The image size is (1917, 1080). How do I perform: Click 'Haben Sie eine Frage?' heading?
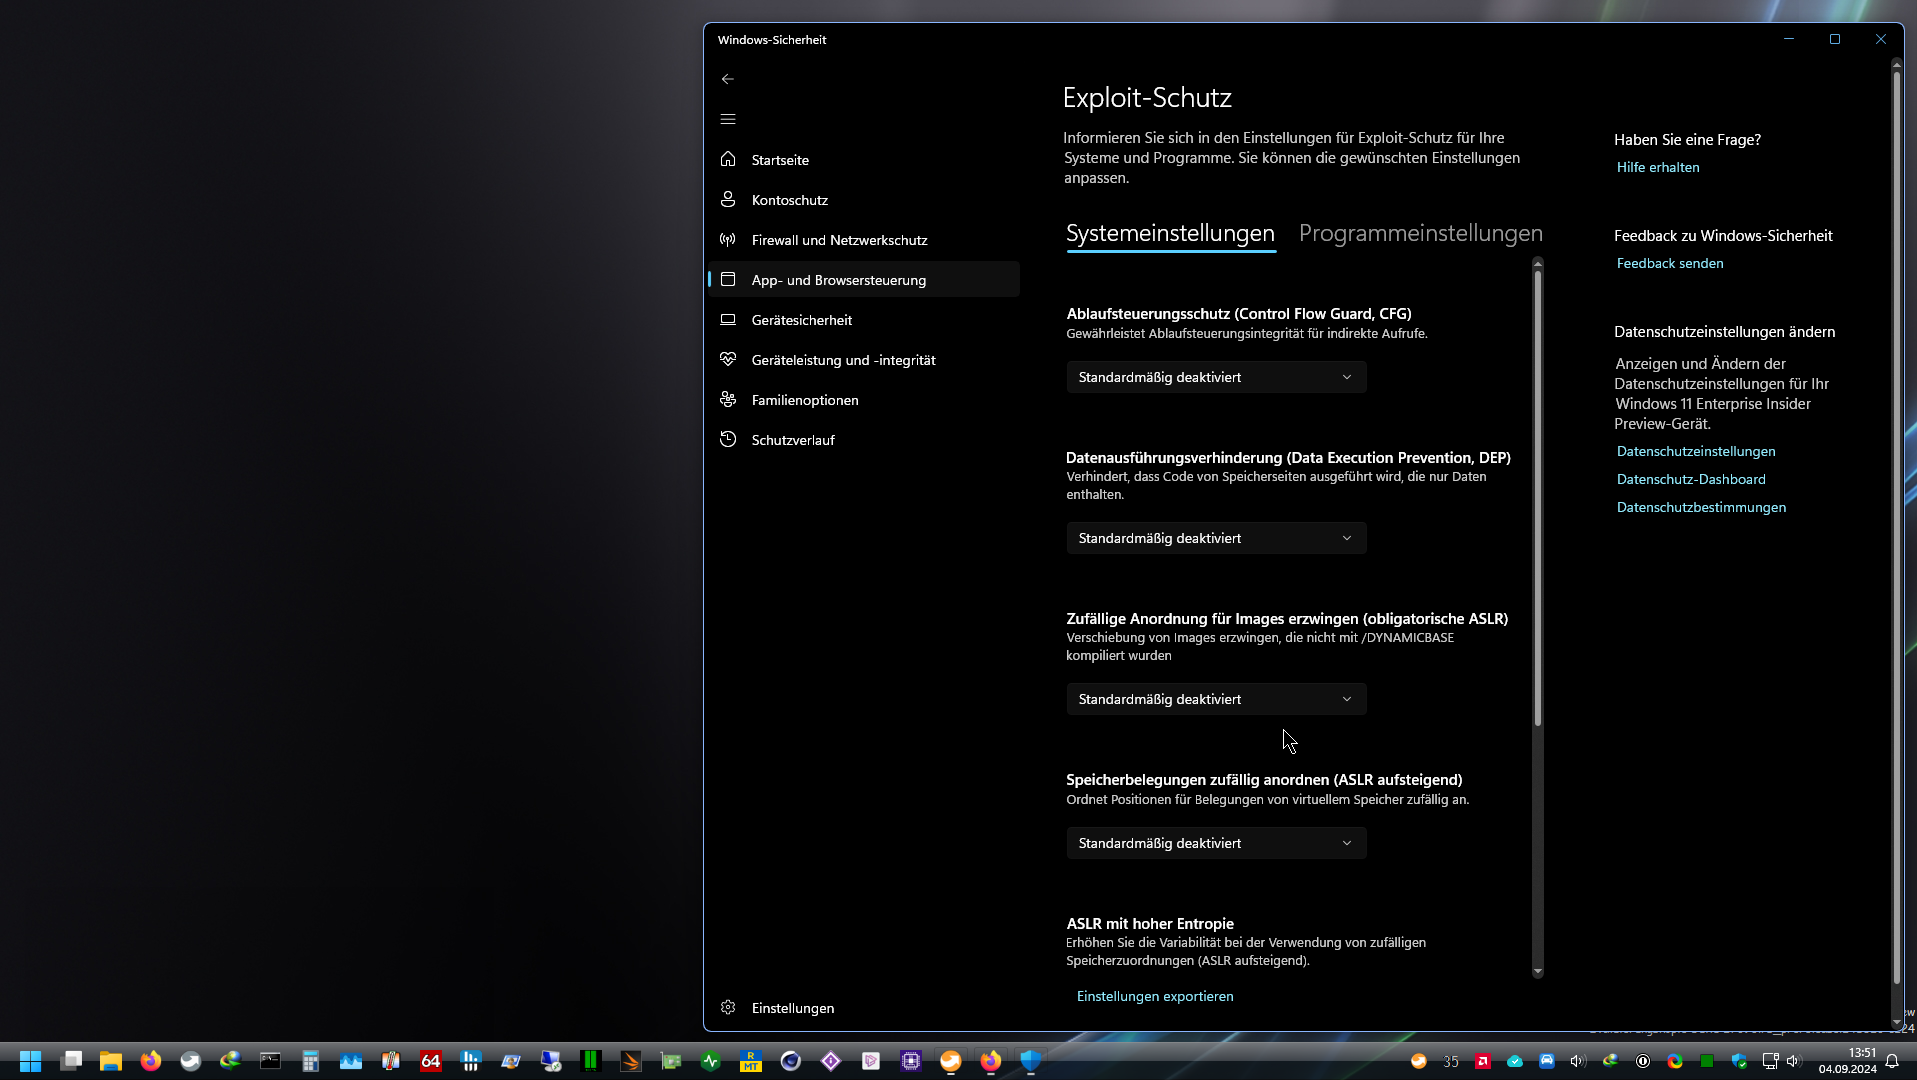[1687, 139]
